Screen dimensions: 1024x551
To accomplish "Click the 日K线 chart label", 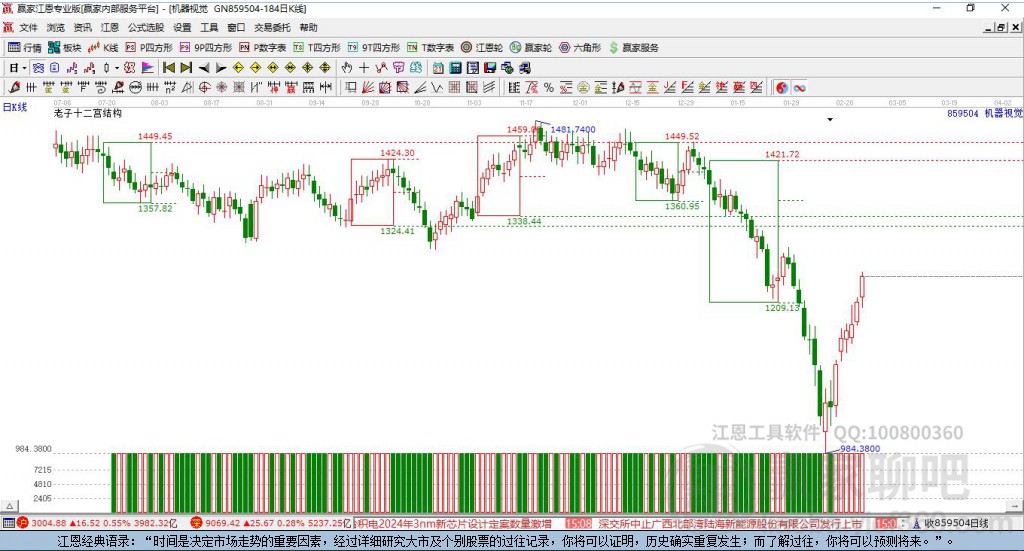I will [x=15, y=108].
